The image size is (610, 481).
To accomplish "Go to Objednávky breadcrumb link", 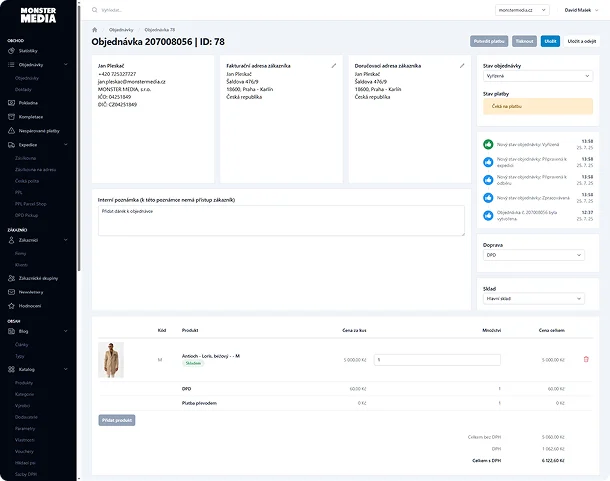I will tap(120, 31).
